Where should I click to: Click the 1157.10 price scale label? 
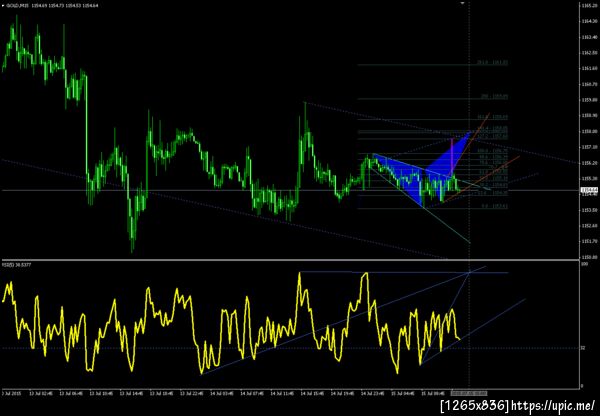click(x=589, y=147)
